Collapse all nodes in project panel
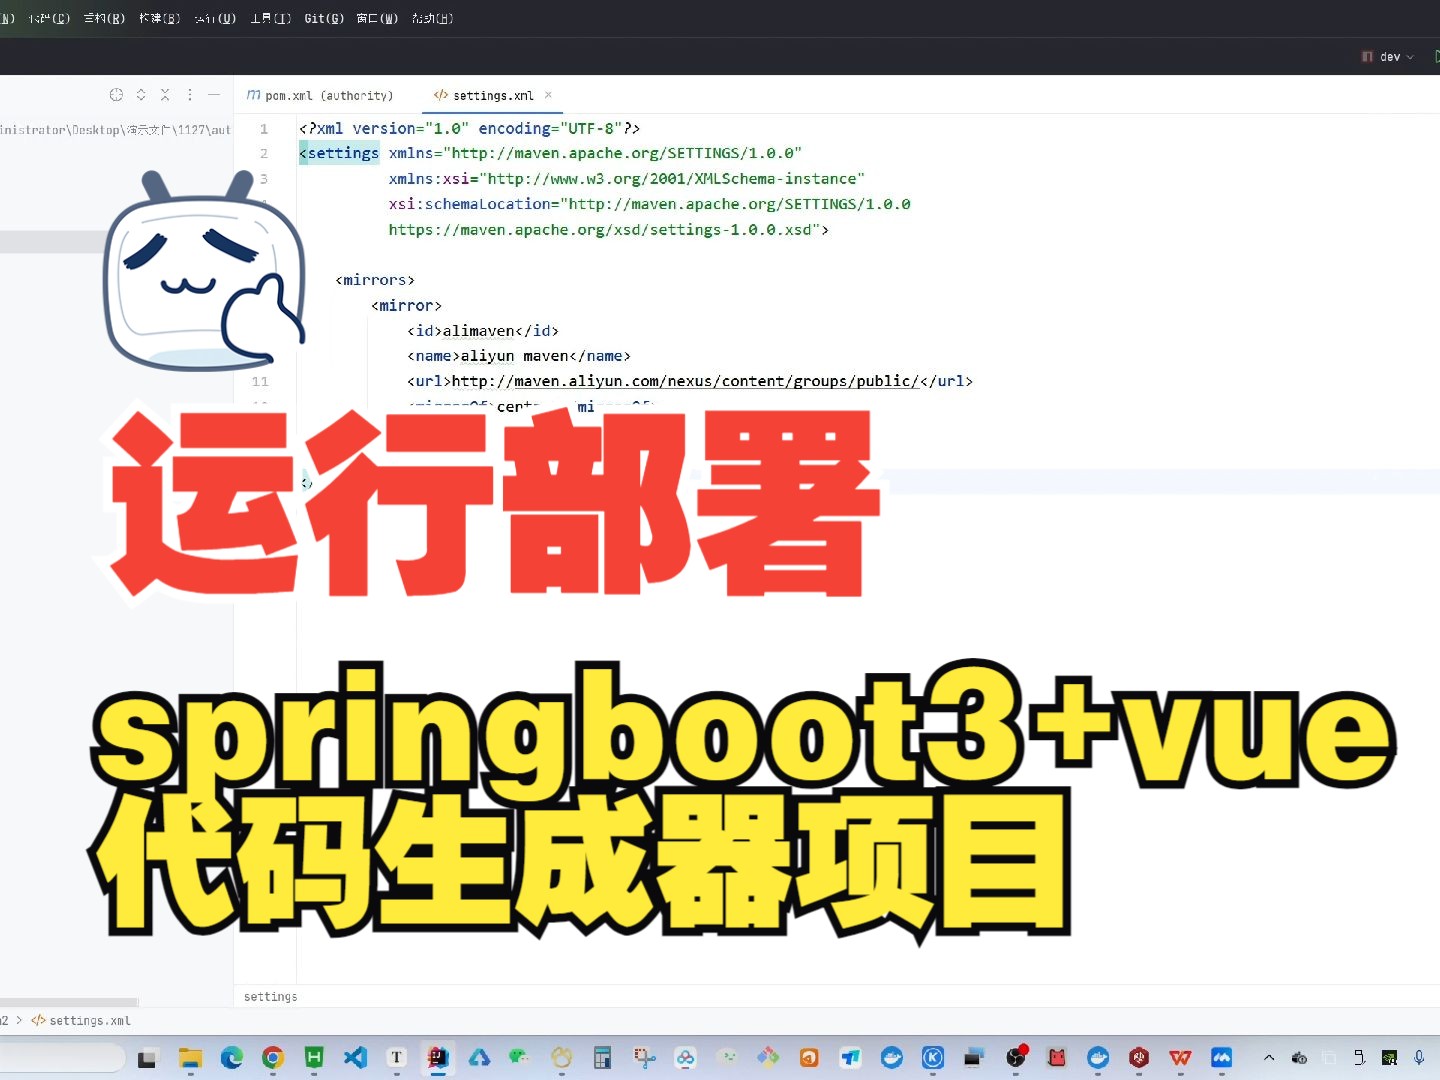The height and width of the screenshot is (1080, 1440). coord(165,95)
